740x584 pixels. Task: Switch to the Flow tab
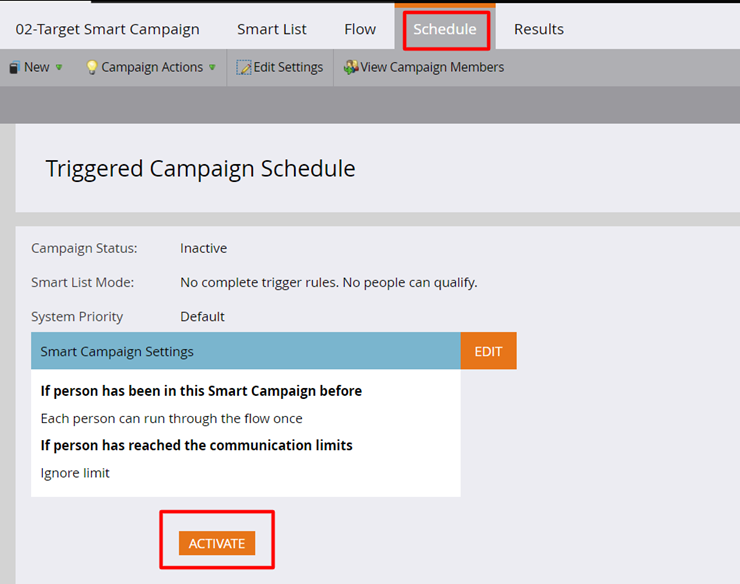pos(360,29)
